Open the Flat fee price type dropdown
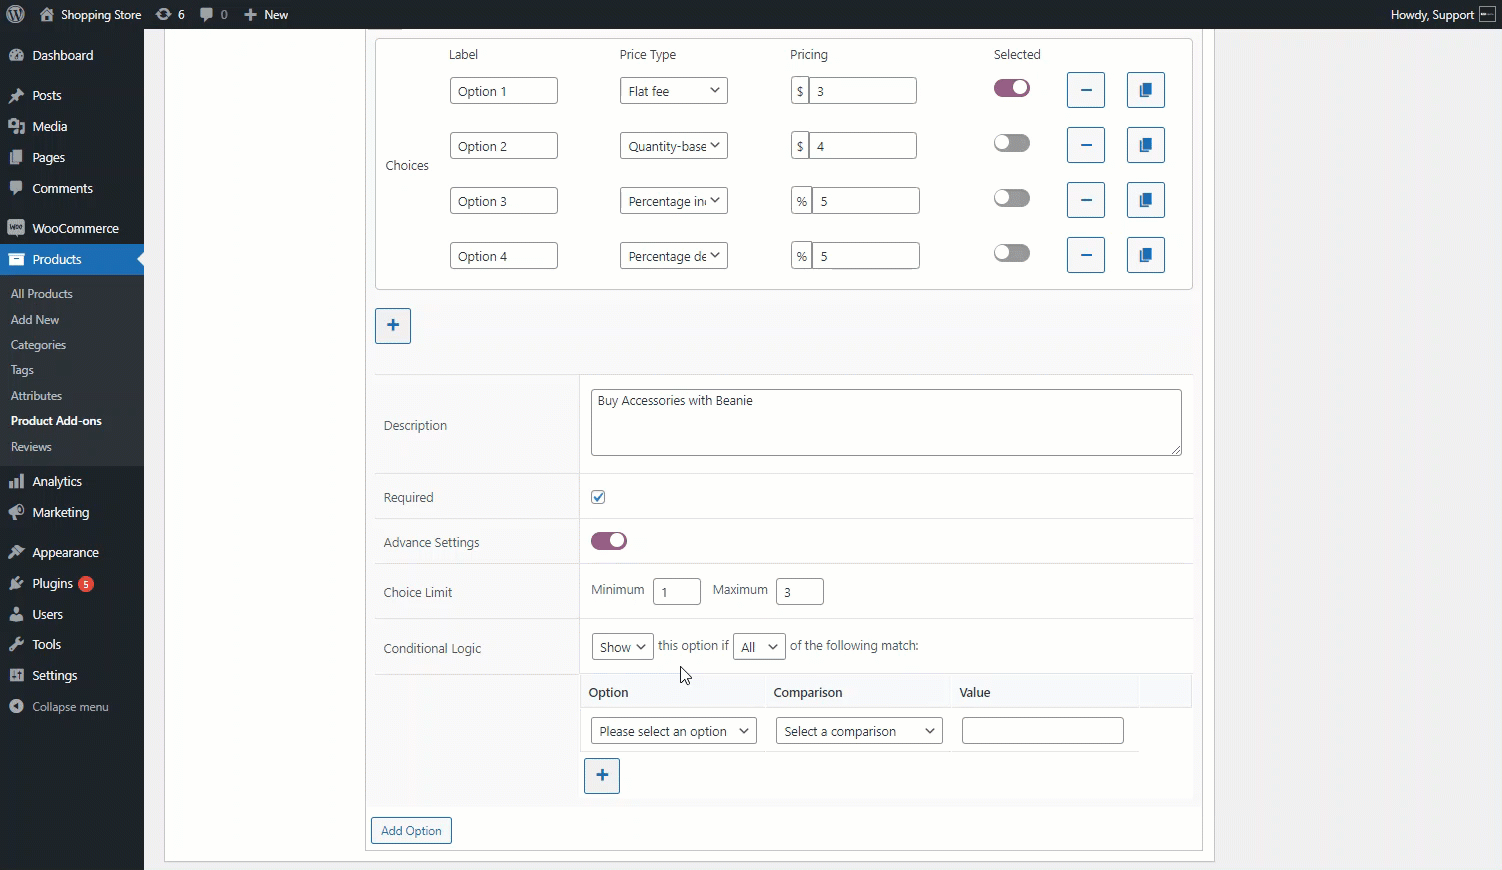Screen dimensions: 1502x870 (x=674, y=90)
